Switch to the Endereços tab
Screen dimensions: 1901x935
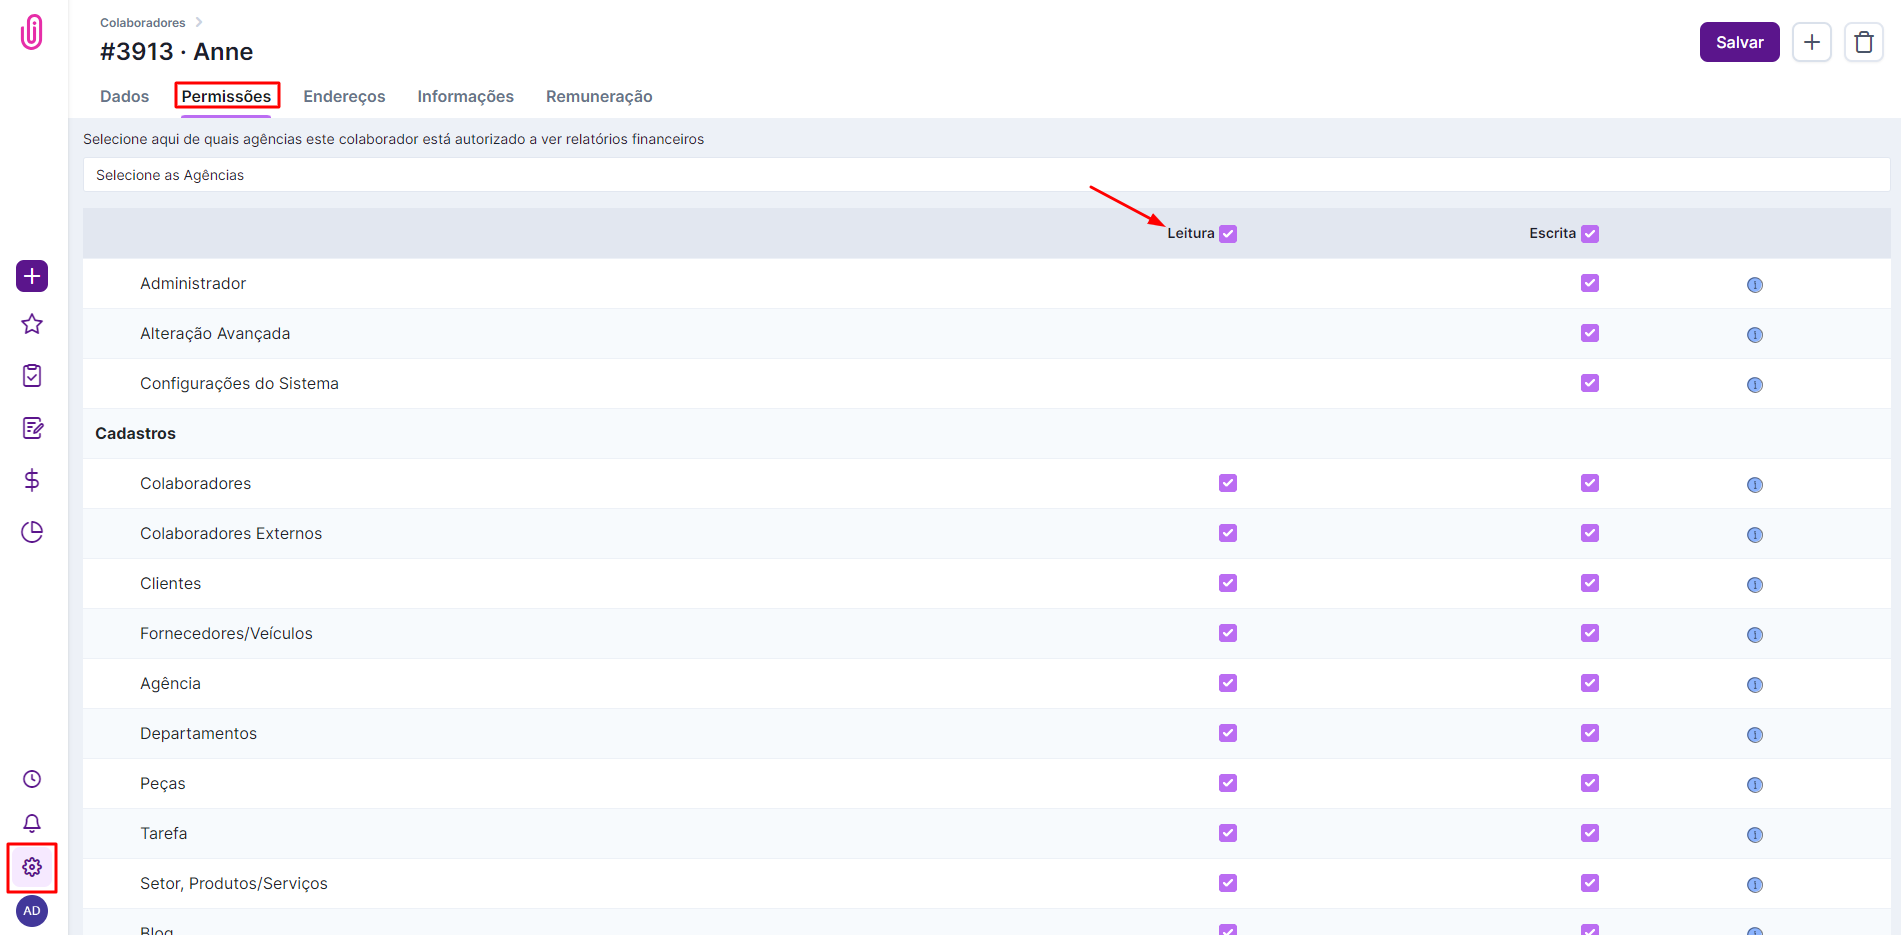(344, 96)
